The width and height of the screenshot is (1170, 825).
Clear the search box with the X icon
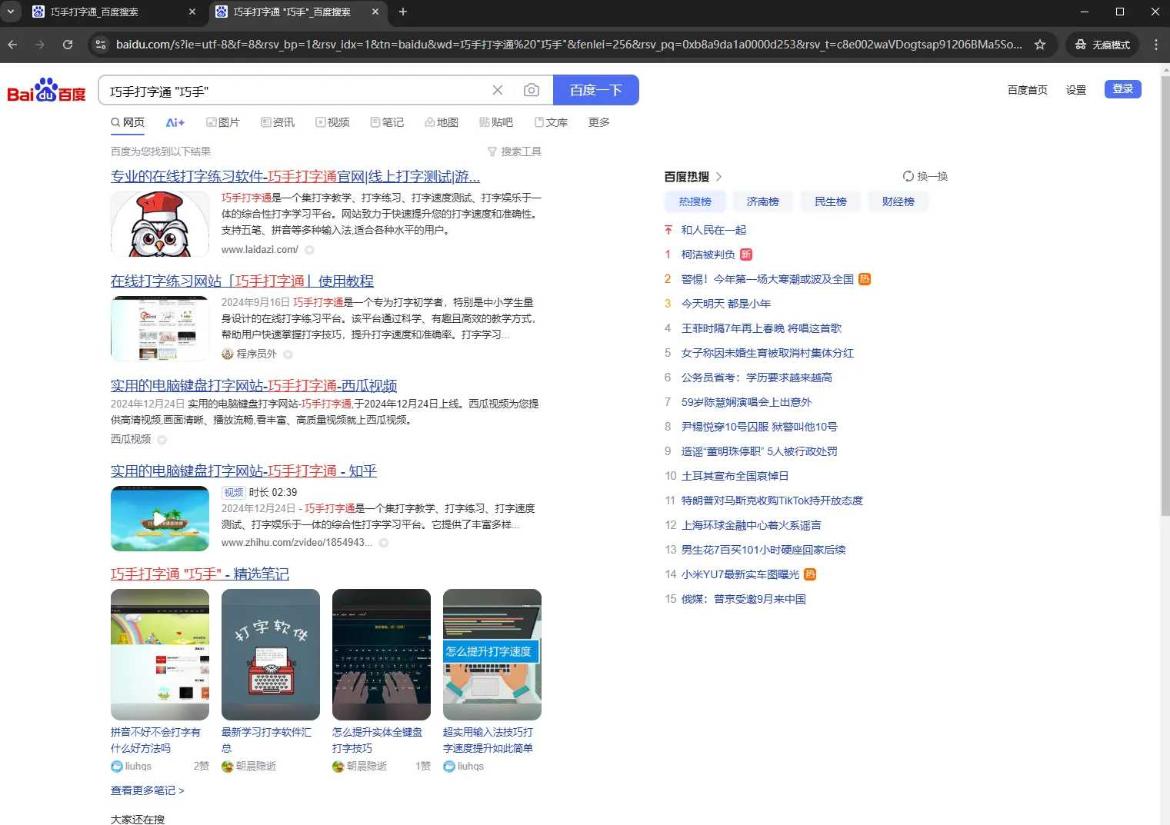498,90
